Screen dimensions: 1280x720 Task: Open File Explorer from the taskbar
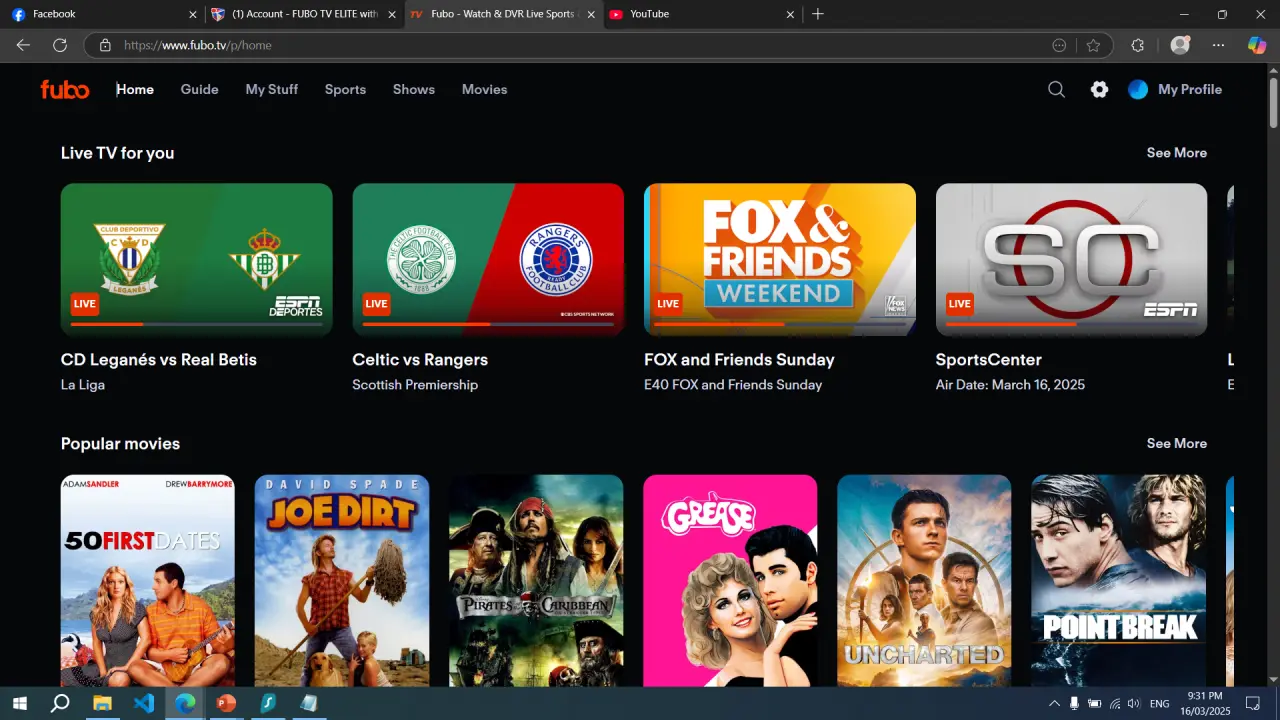pos(102,703)
